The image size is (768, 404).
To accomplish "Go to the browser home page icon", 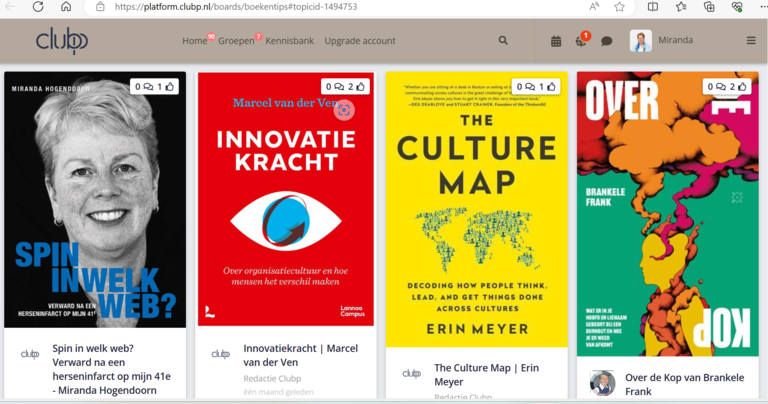I will pos(66,6).
